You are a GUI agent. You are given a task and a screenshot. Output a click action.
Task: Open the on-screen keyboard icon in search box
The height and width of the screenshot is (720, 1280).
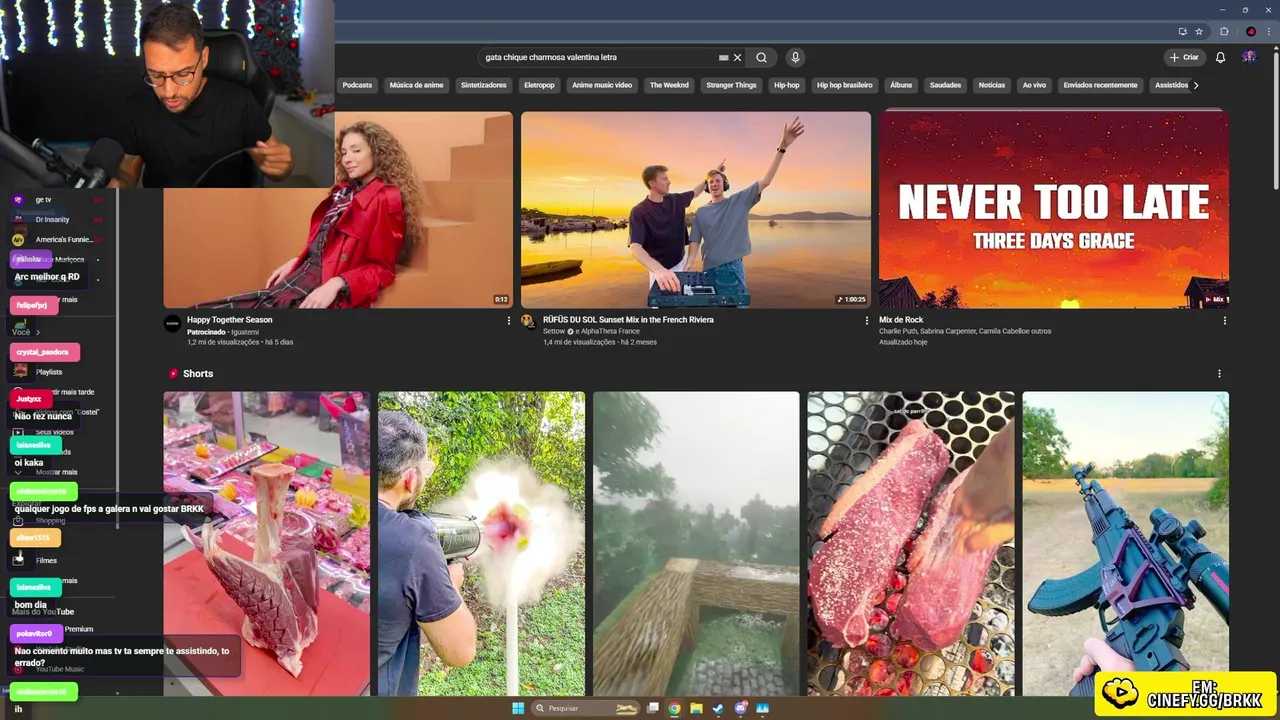coord(723,57)
